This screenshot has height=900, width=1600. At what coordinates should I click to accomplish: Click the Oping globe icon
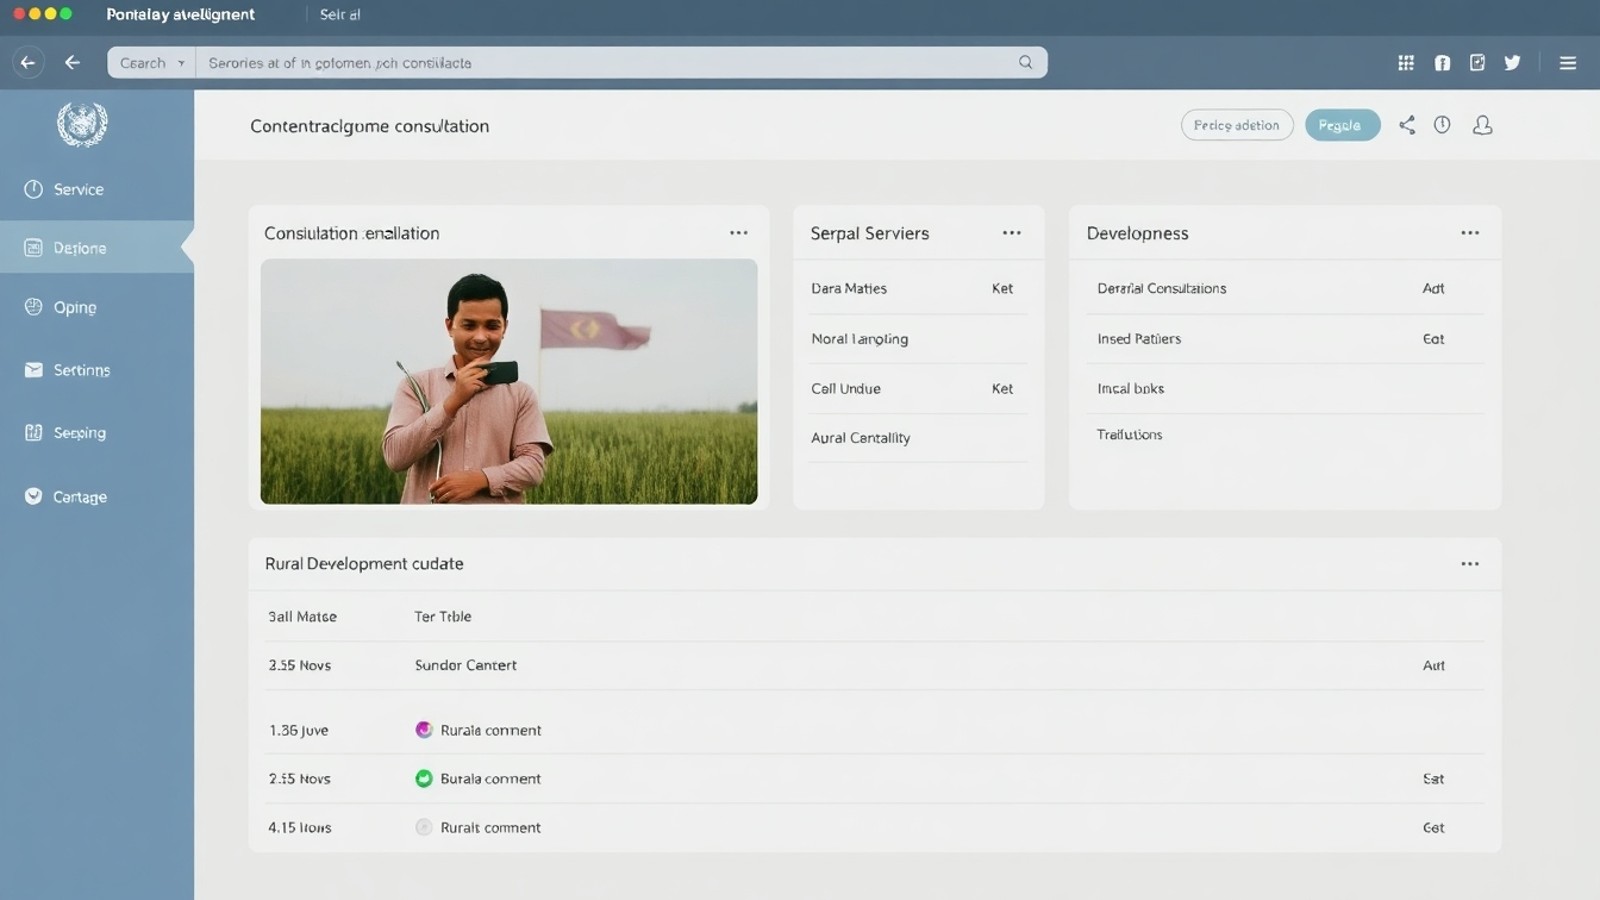(x=33, y=307)
